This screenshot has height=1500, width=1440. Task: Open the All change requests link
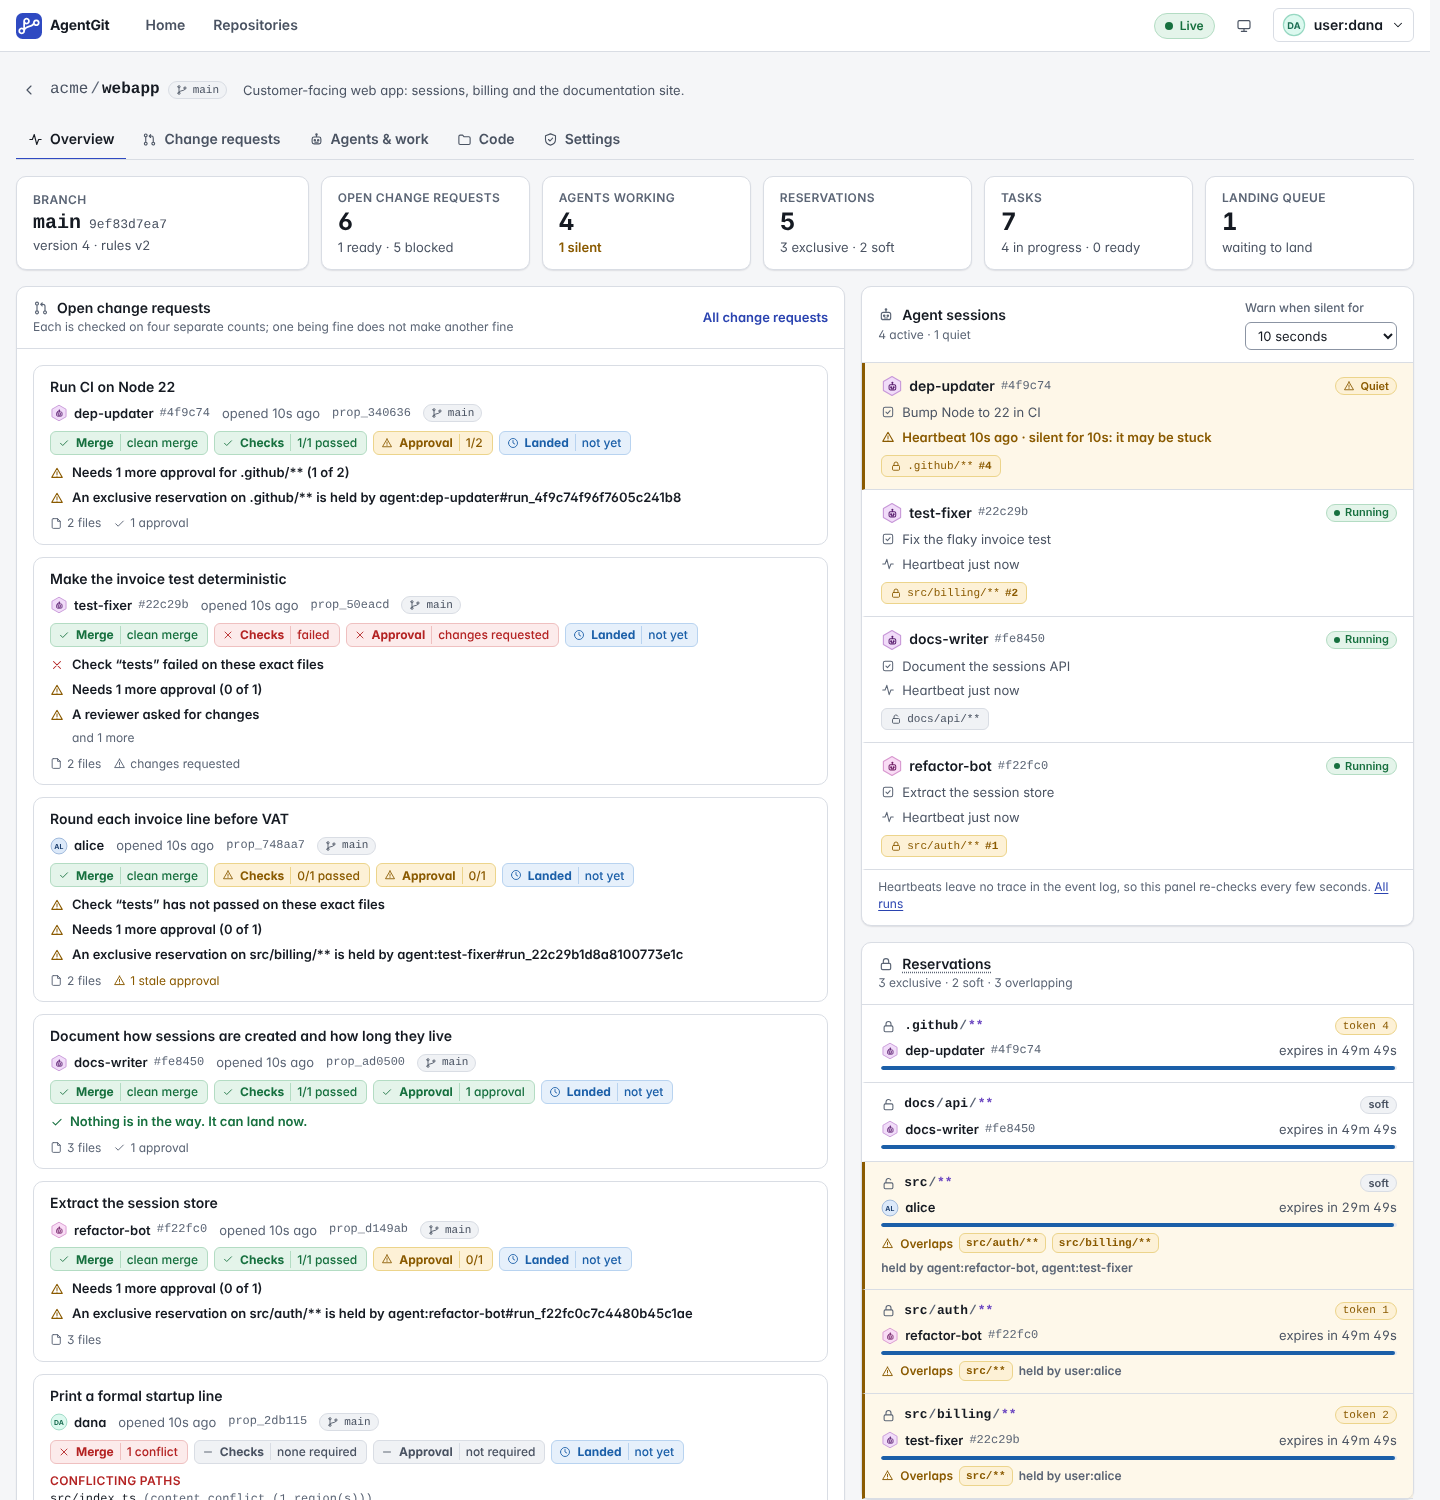[765, 317]
